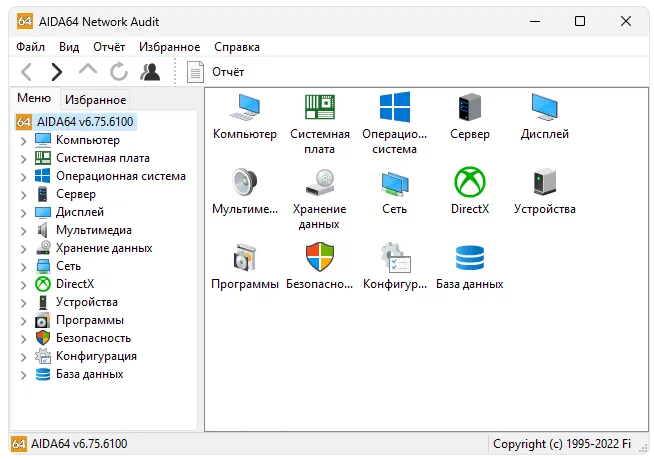Switch to the Меню tab
This screenshot has height=460, width=654.
(34, 98)
